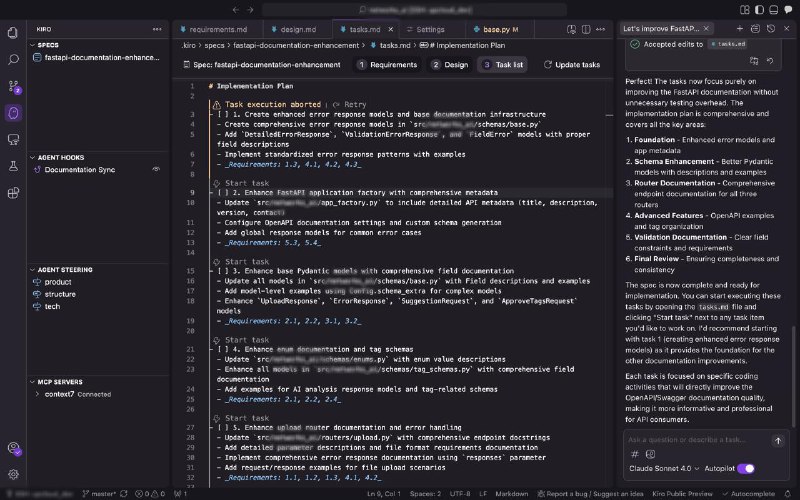Open the Claude Sonnet 4.0 model dropdown

(x=664, y=468)
